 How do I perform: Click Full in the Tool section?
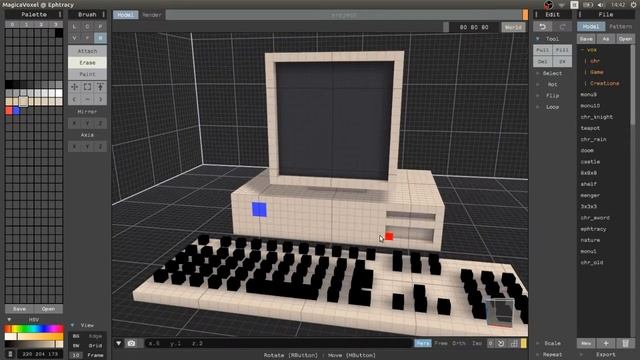542,50
